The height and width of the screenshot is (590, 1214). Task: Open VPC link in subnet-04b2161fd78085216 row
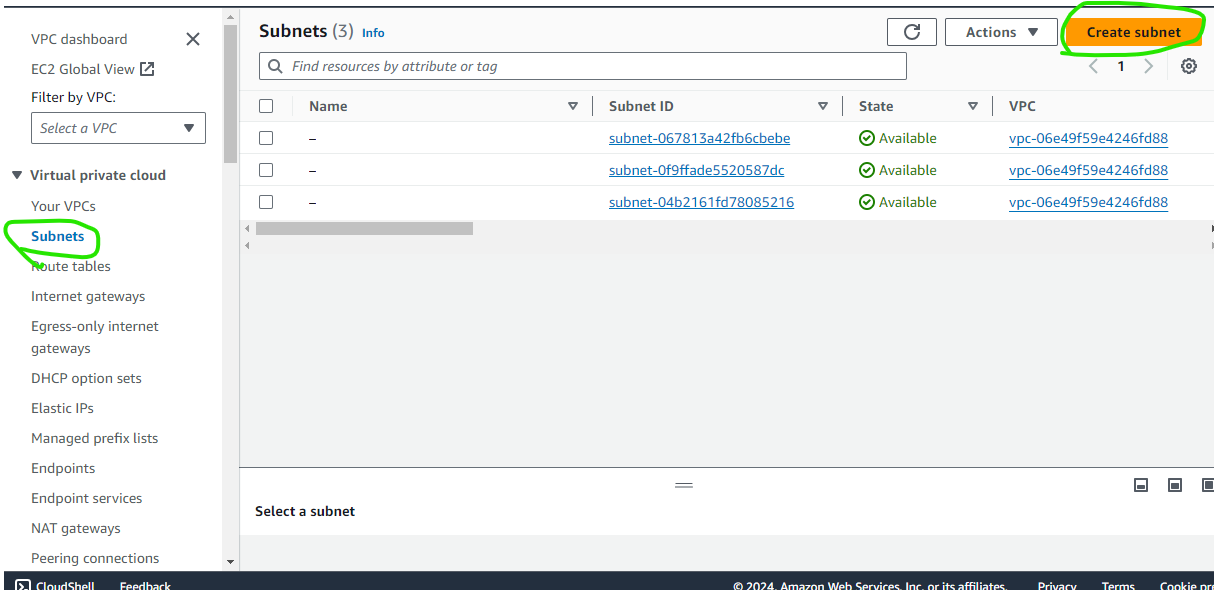coord(1088,202)
